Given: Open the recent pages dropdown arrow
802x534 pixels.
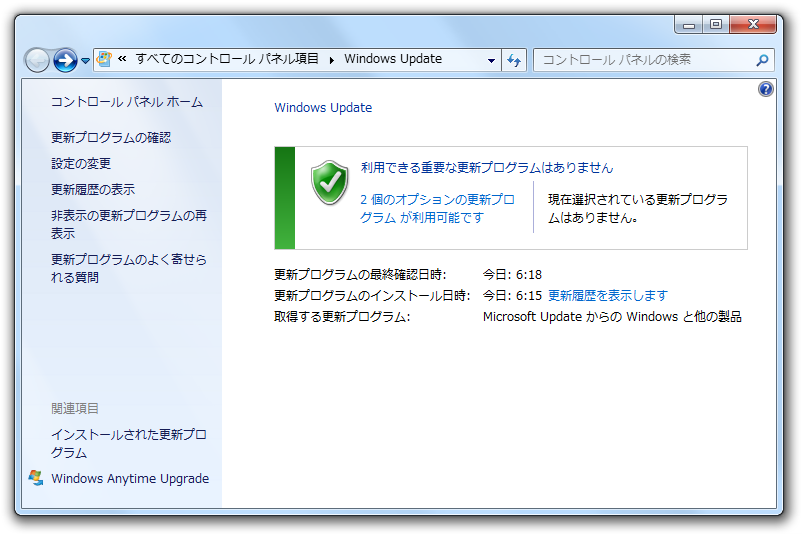Looking at the screenshot, I should (86, 61).
